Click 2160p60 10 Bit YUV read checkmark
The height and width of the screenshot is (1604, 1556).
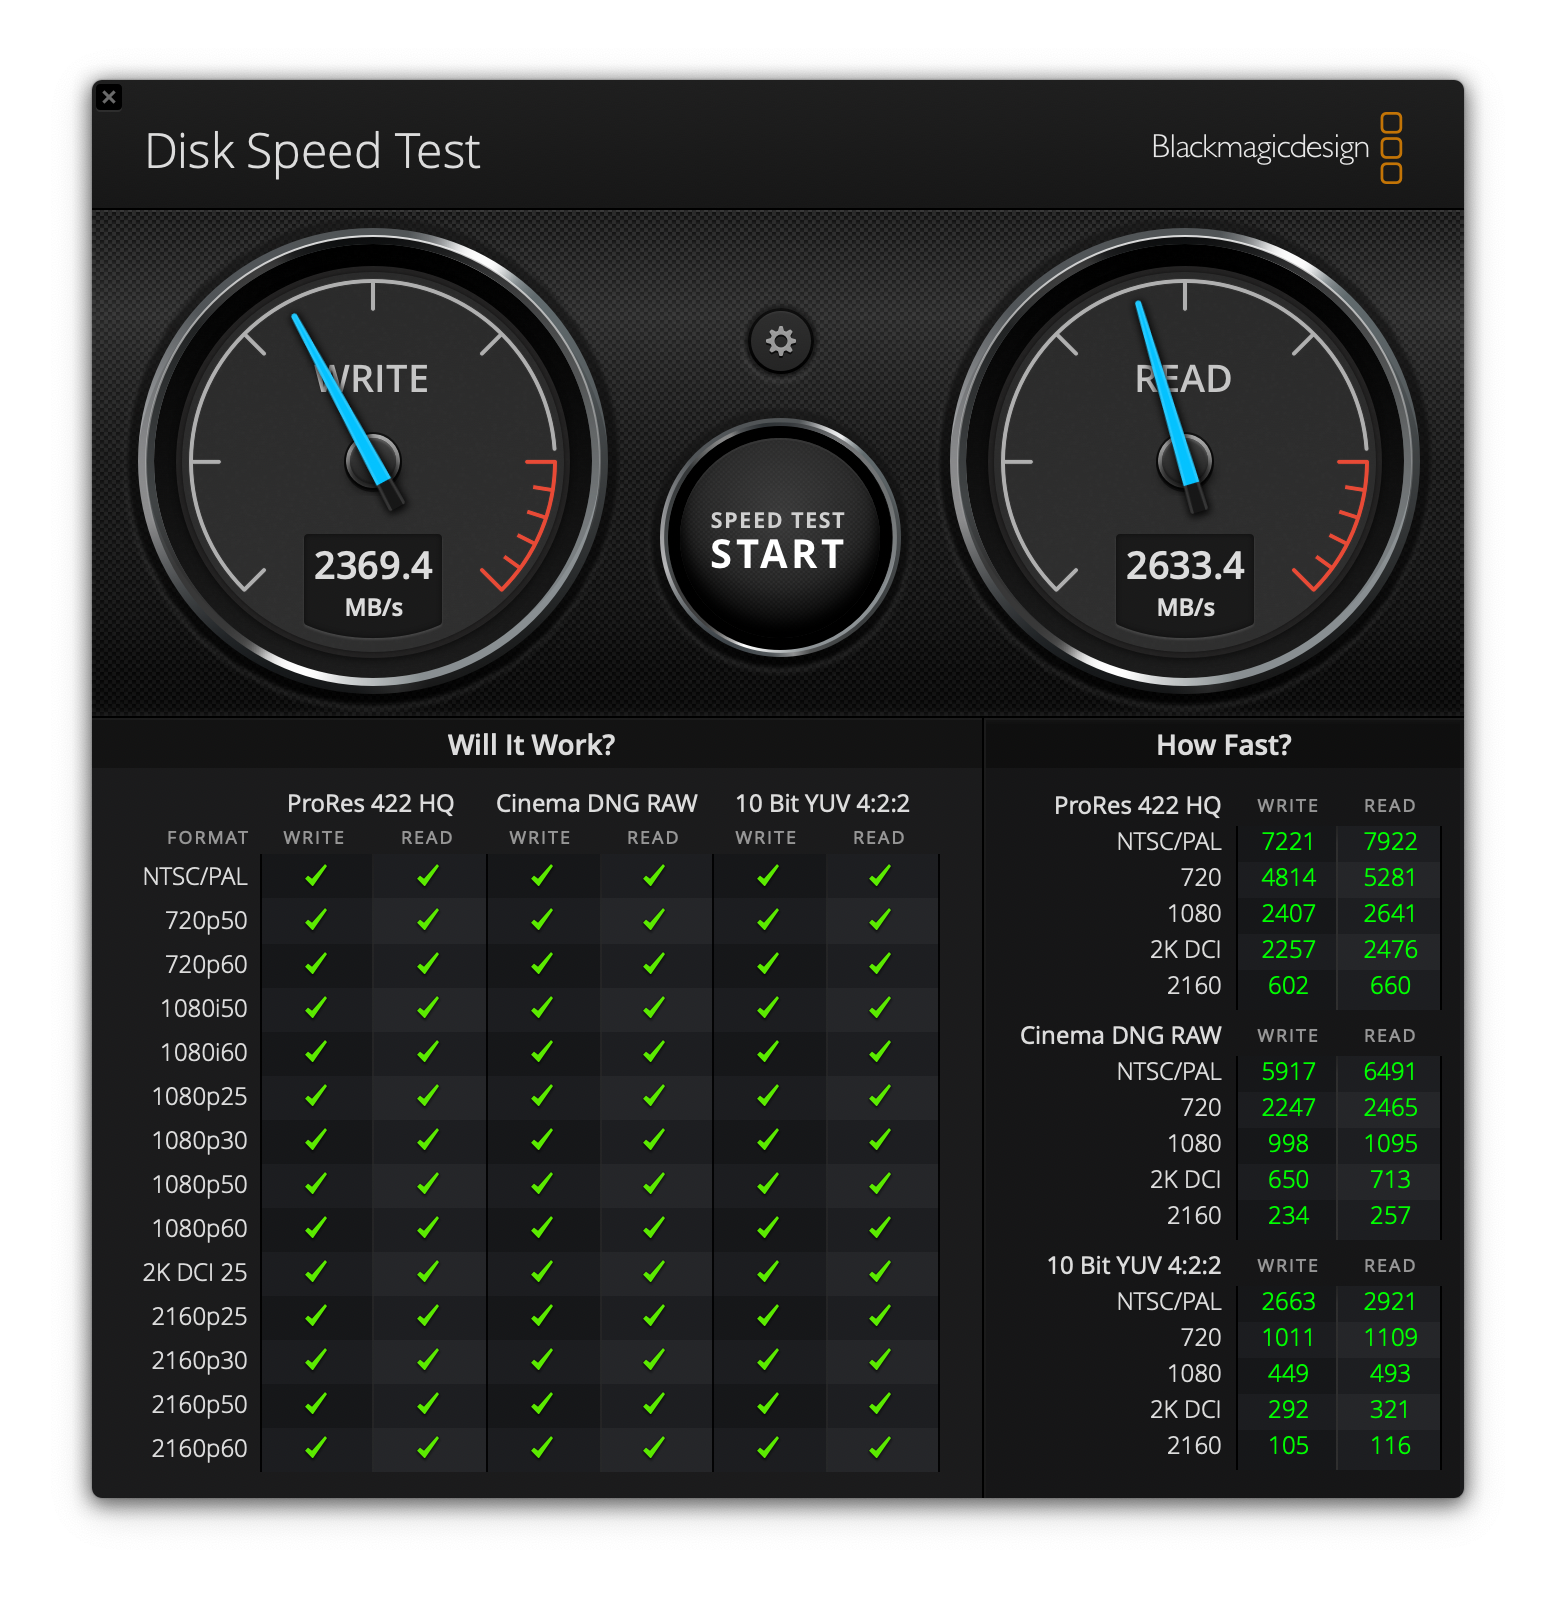(880, 1448)
